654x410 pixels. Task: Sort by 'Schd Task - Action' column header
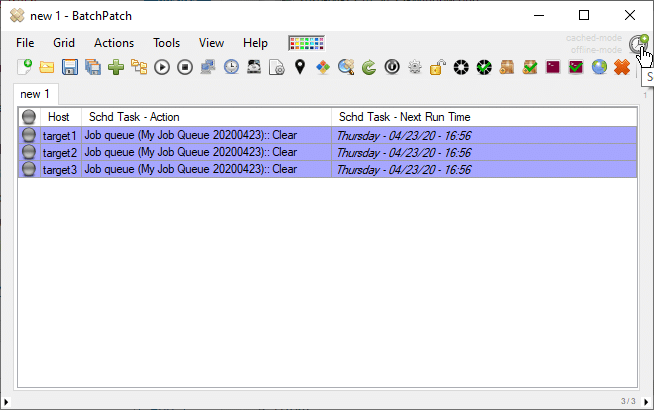[x=206, y=117]
